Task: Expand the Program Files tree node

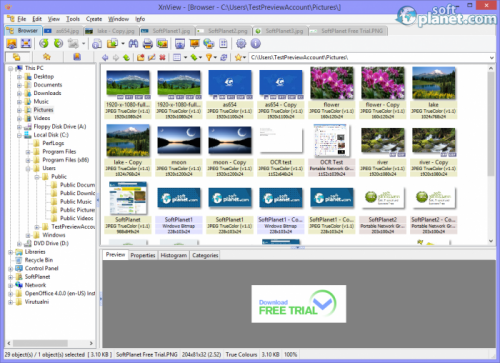Action: pyautogui.click(x=28, y=152)
